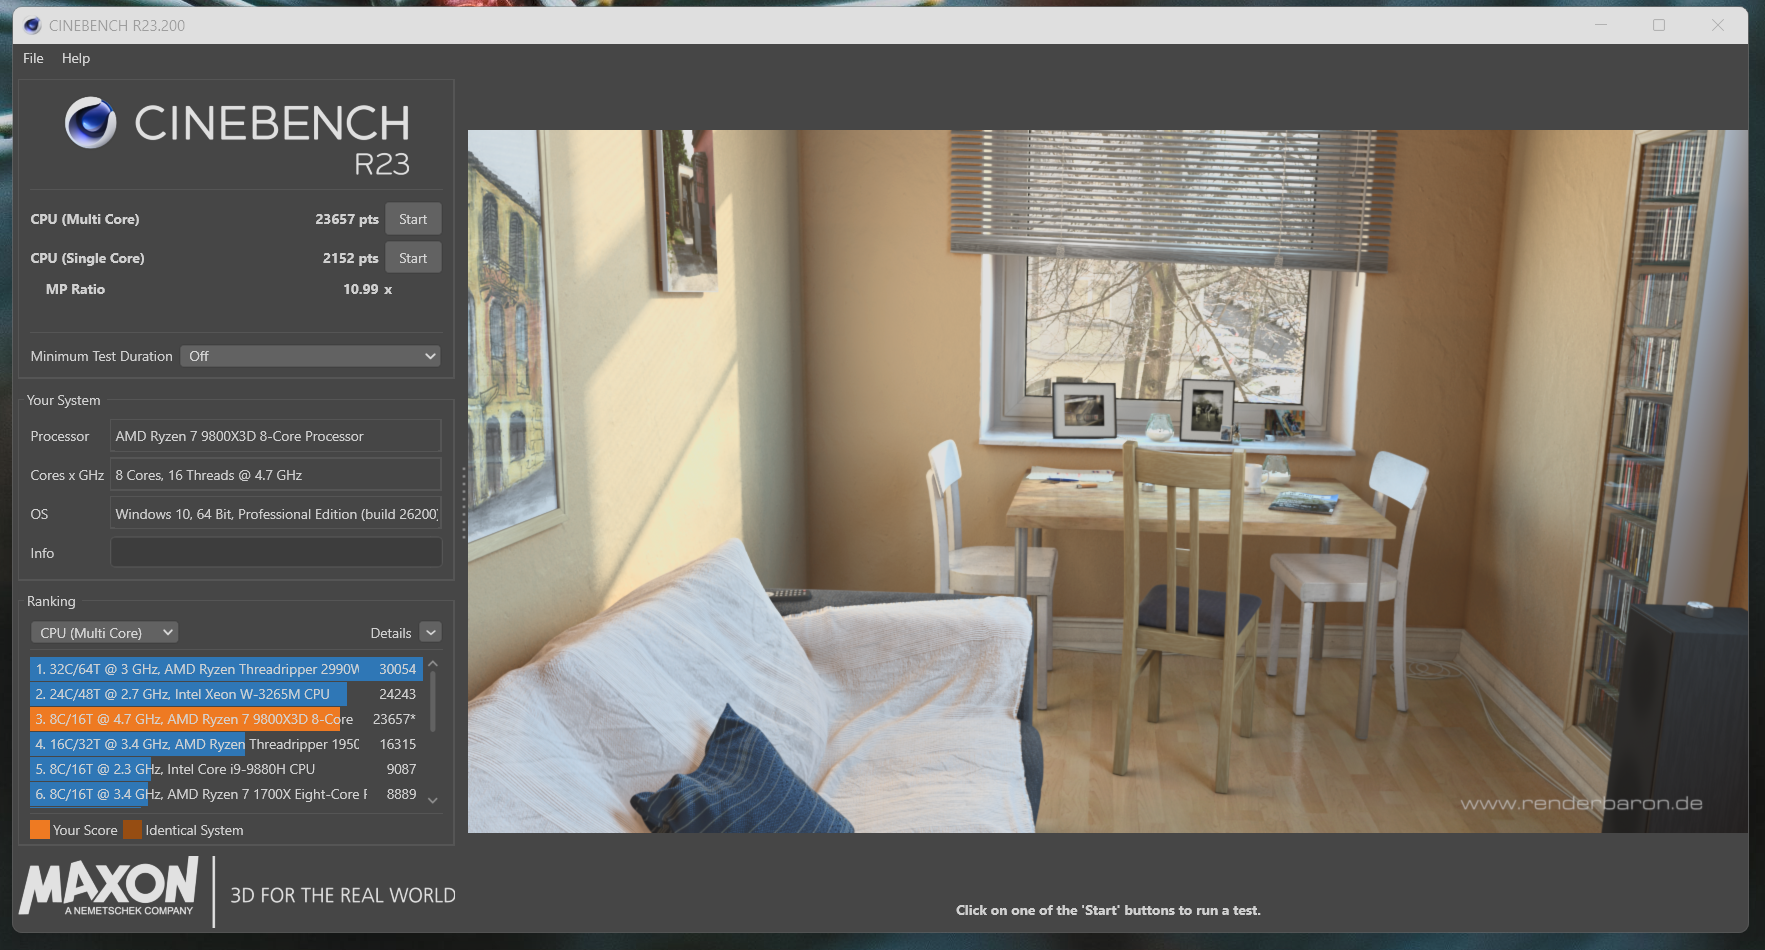The image size is (1765, 950).
Task: Click the 2152 pts single core score
Action: [x=350, y=258]
